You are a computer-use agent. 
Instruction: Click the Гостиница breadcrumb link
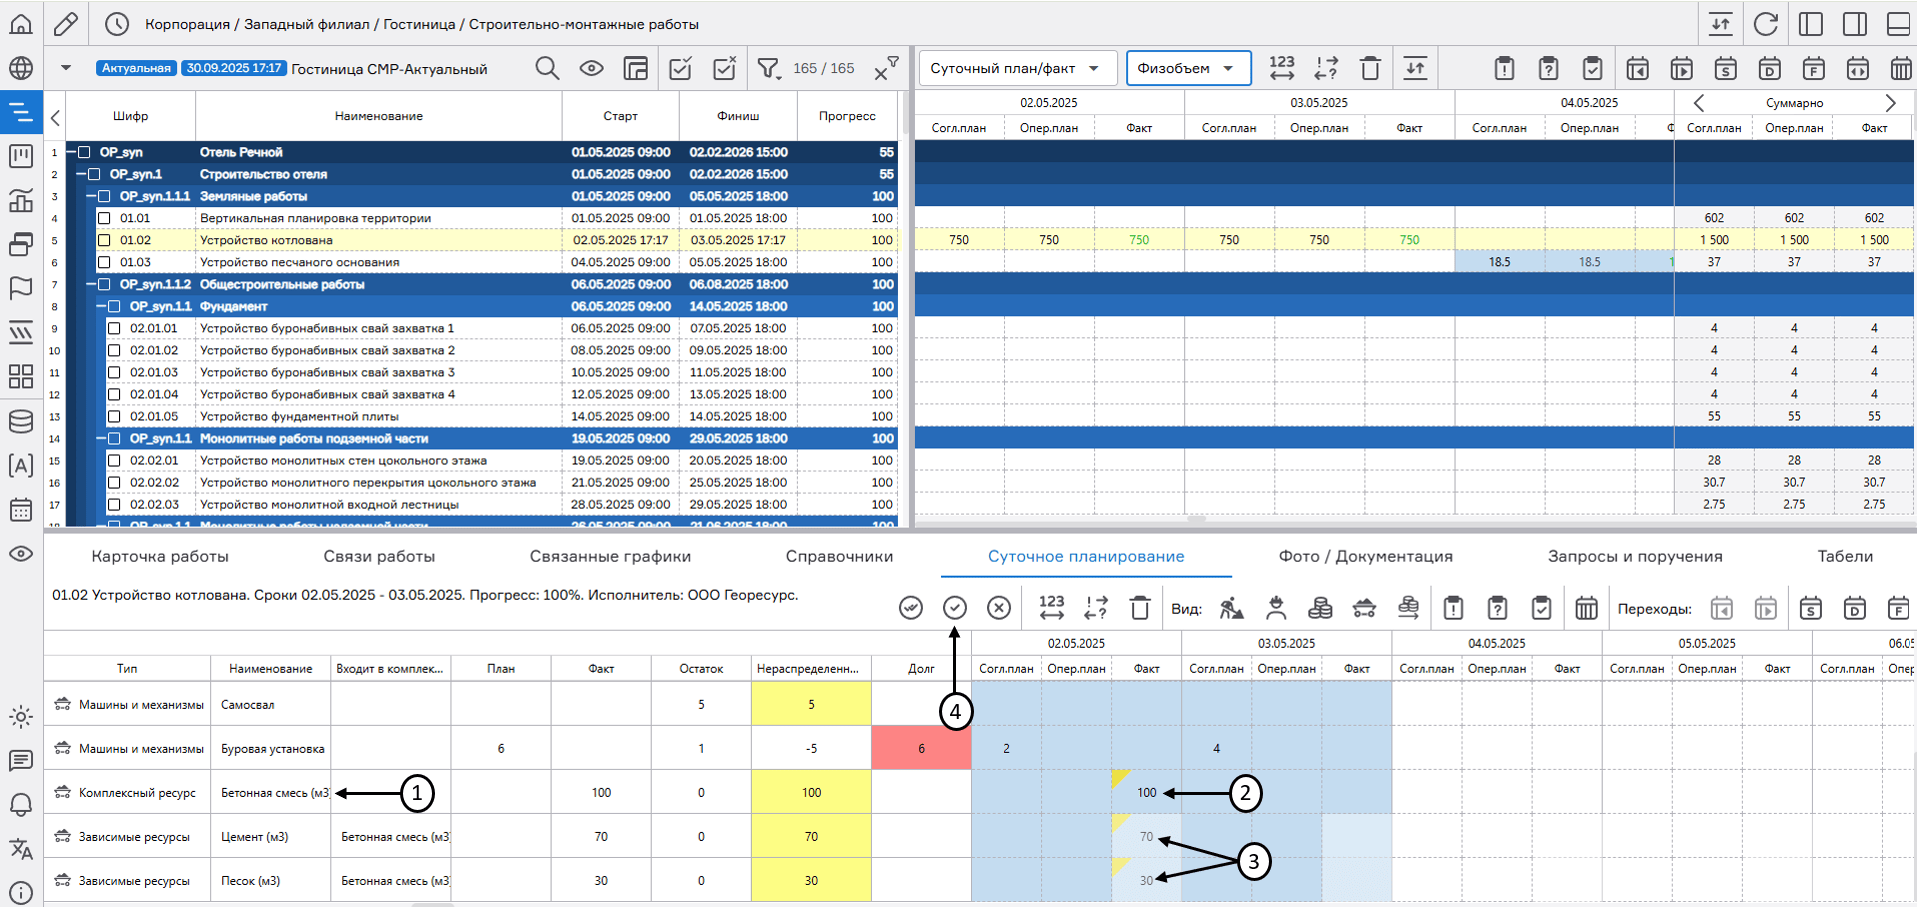click(x=419, y=24)
